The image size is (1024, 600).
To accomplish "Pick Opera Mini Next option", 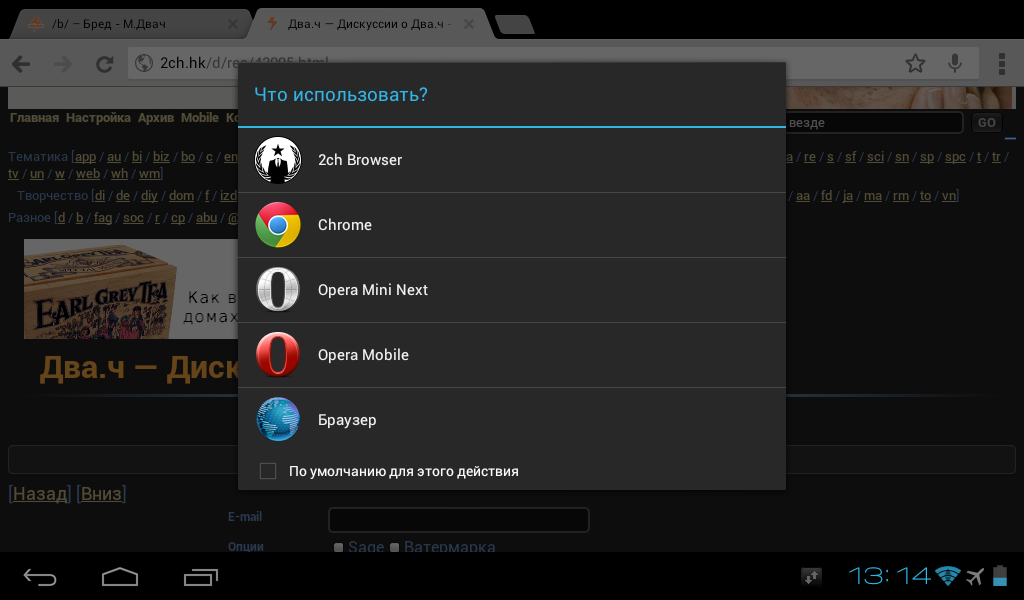I will [x=511, y=290].
